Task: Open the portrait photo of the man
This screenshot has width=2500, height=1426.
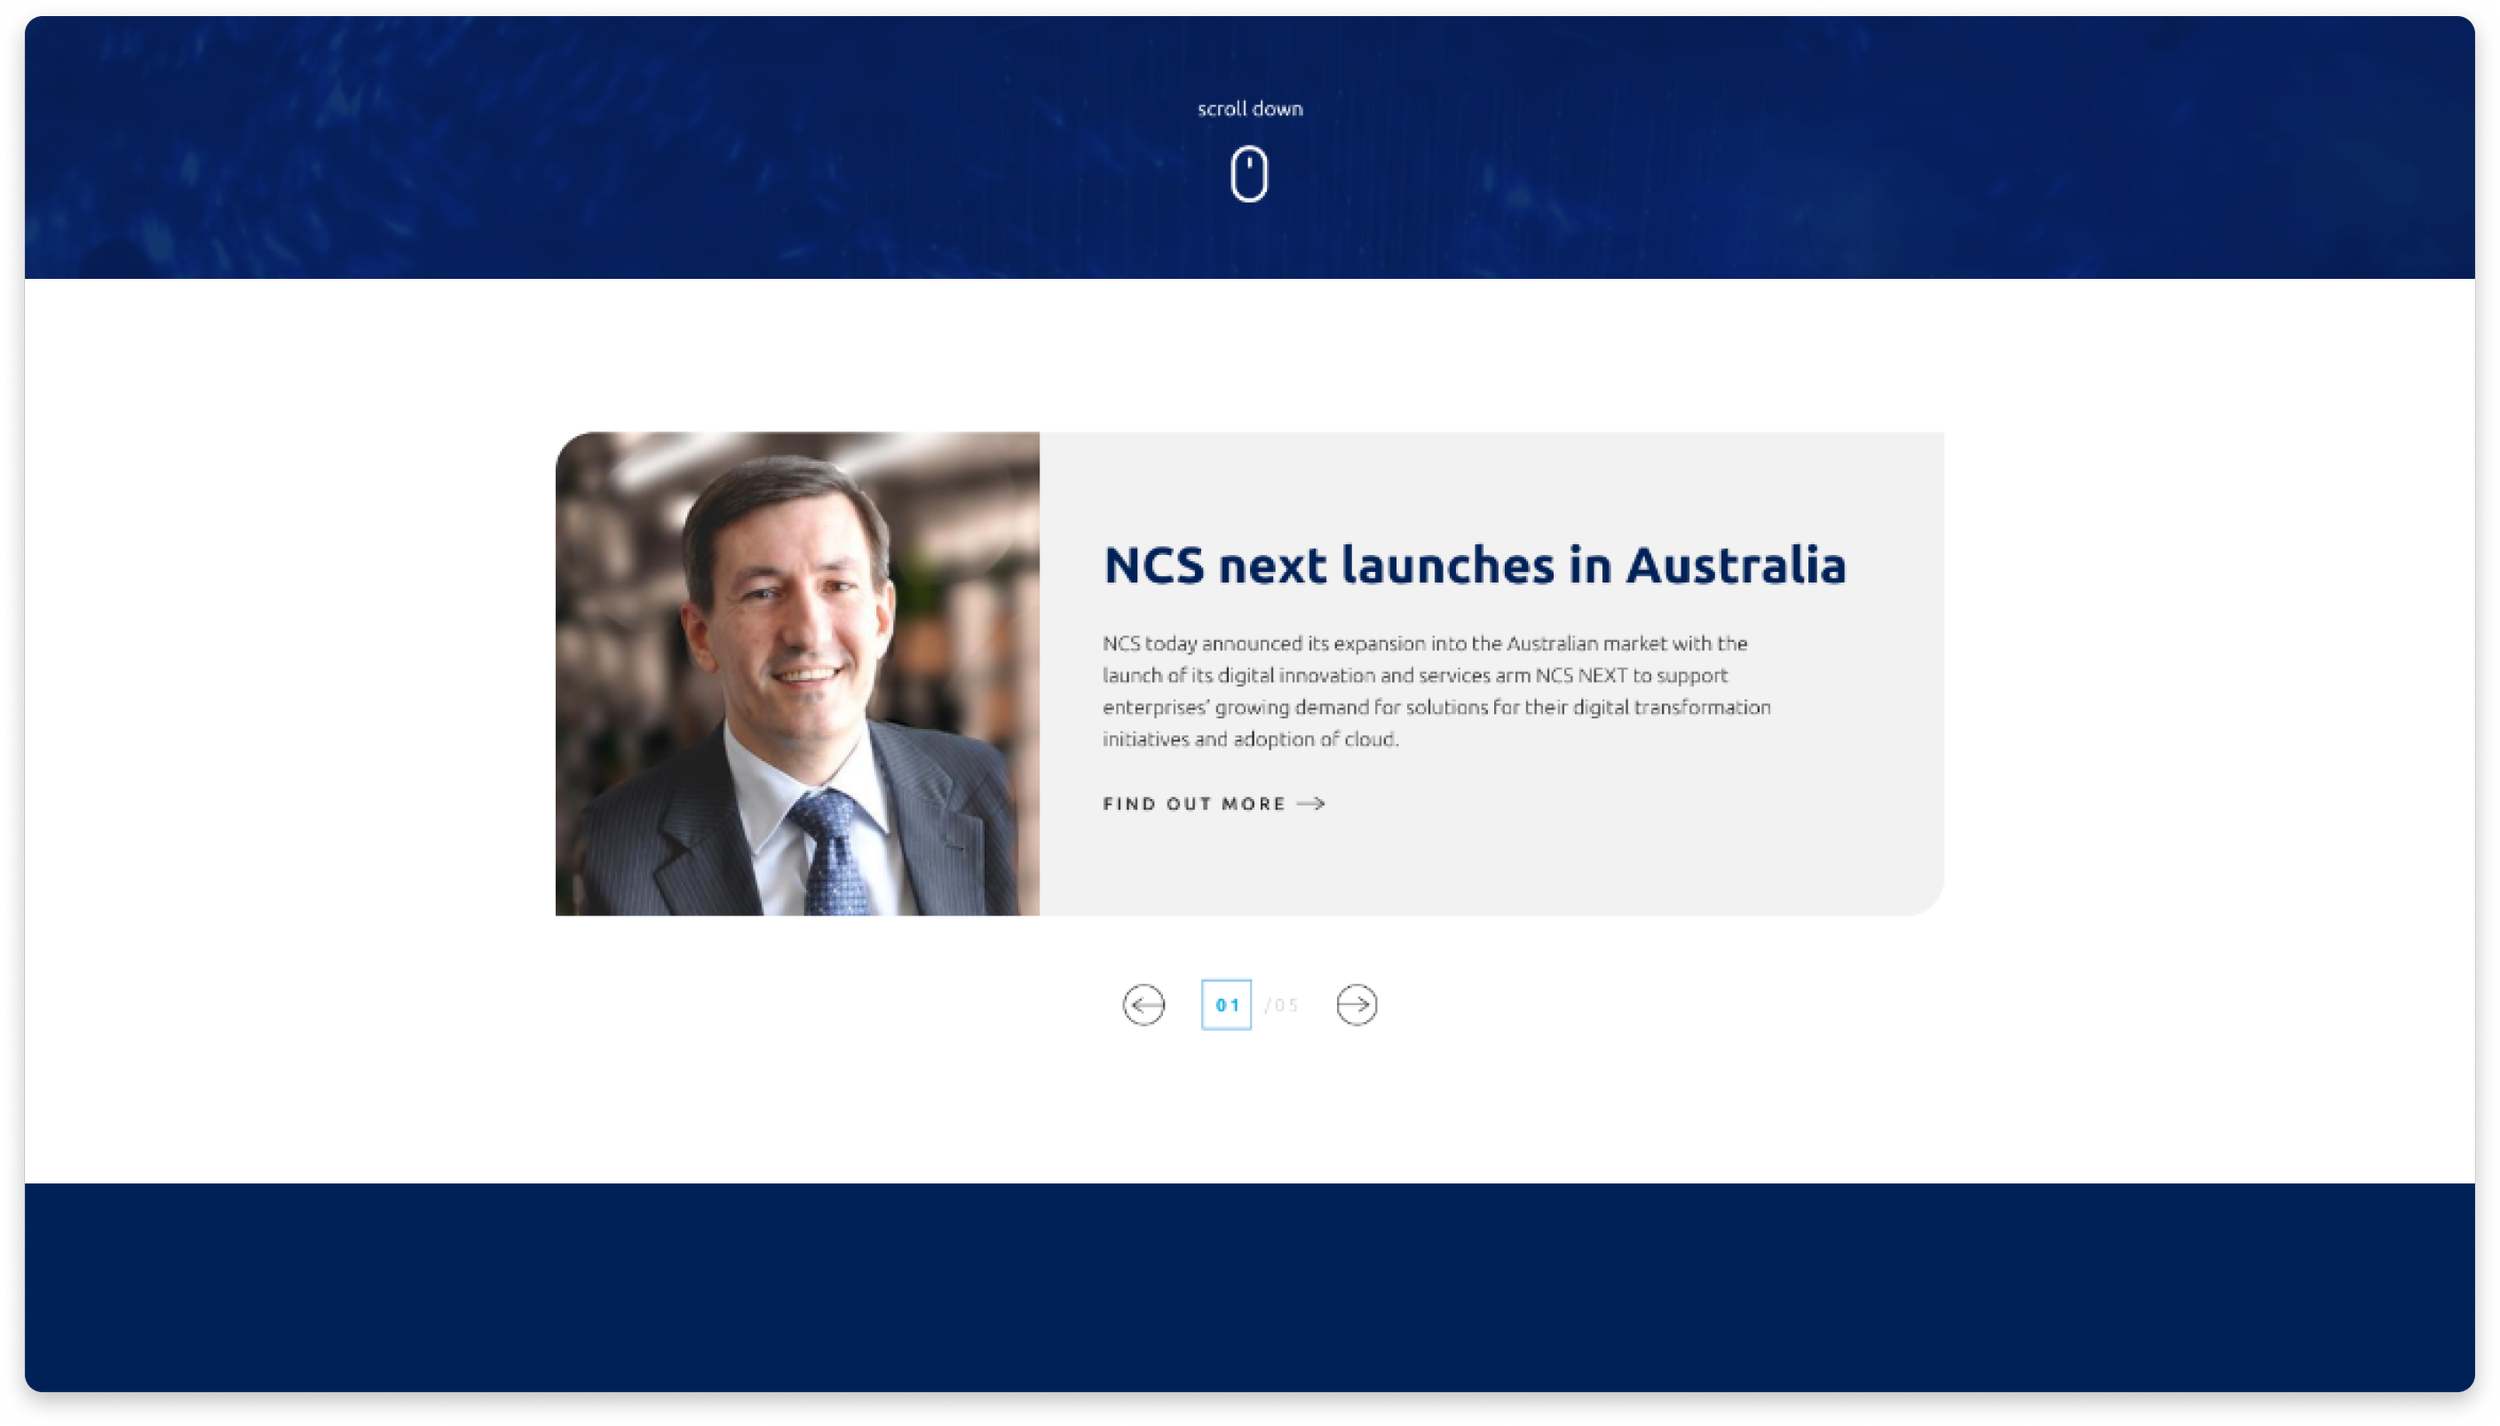Action: (x=797, y=673)
